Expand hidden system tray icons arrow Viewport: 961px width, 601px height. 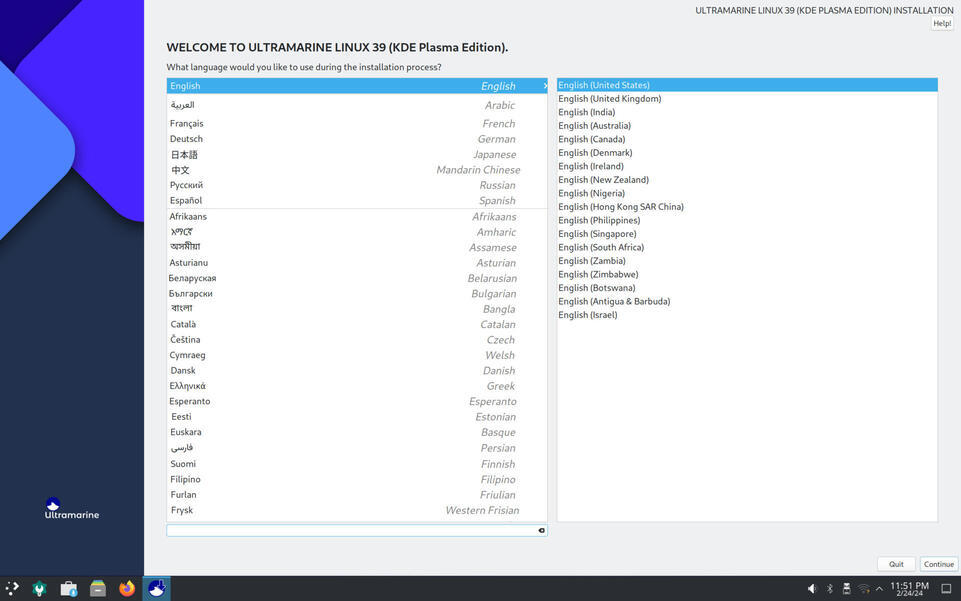879,589
